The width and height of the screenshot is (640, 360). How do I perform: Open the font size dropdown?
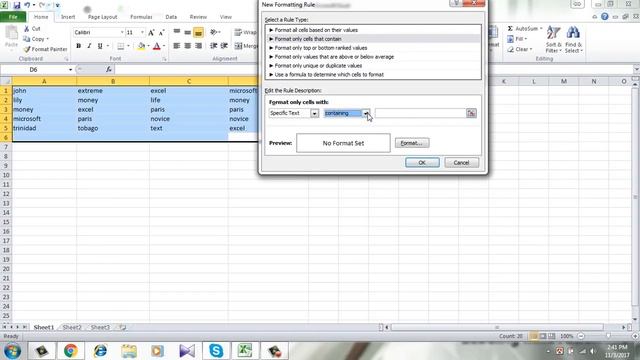142,32
